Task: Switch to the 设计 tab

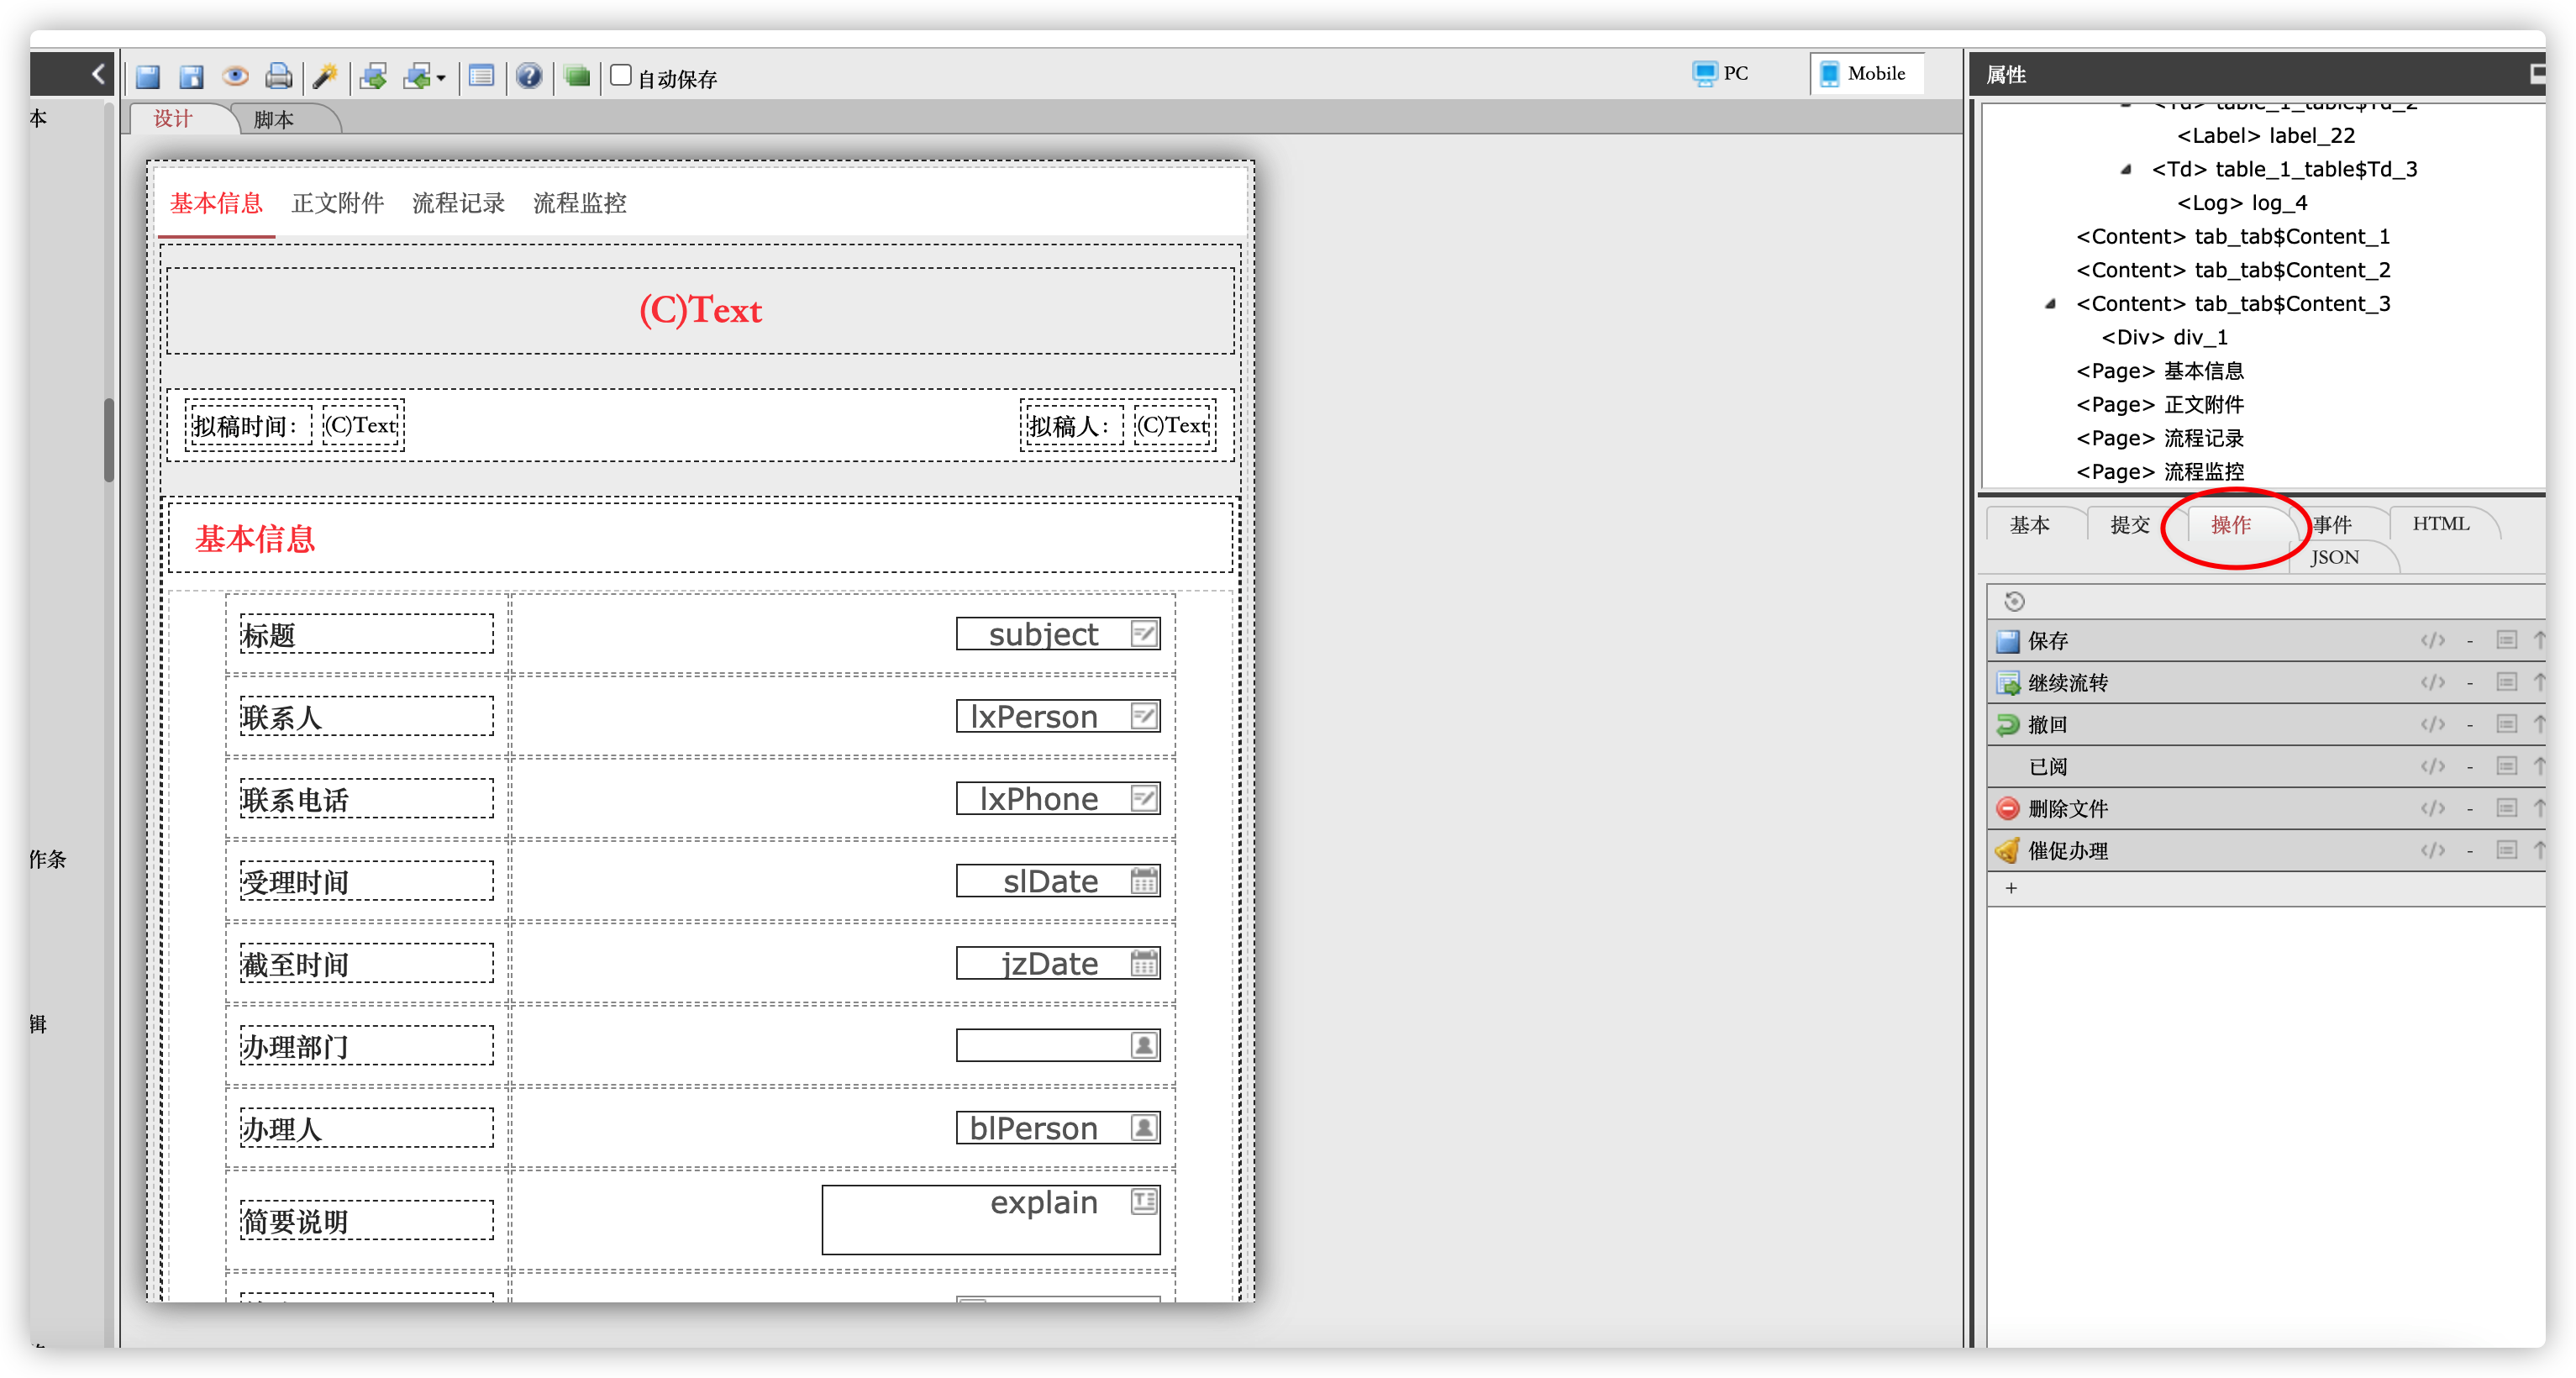Action: click(x=173, y=119)
